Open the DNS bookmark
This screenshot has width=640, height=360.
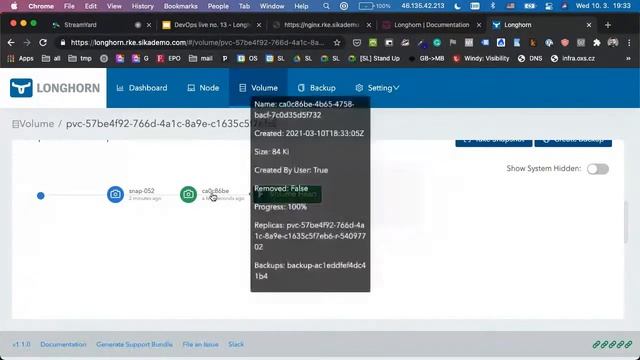pos(530,58)
